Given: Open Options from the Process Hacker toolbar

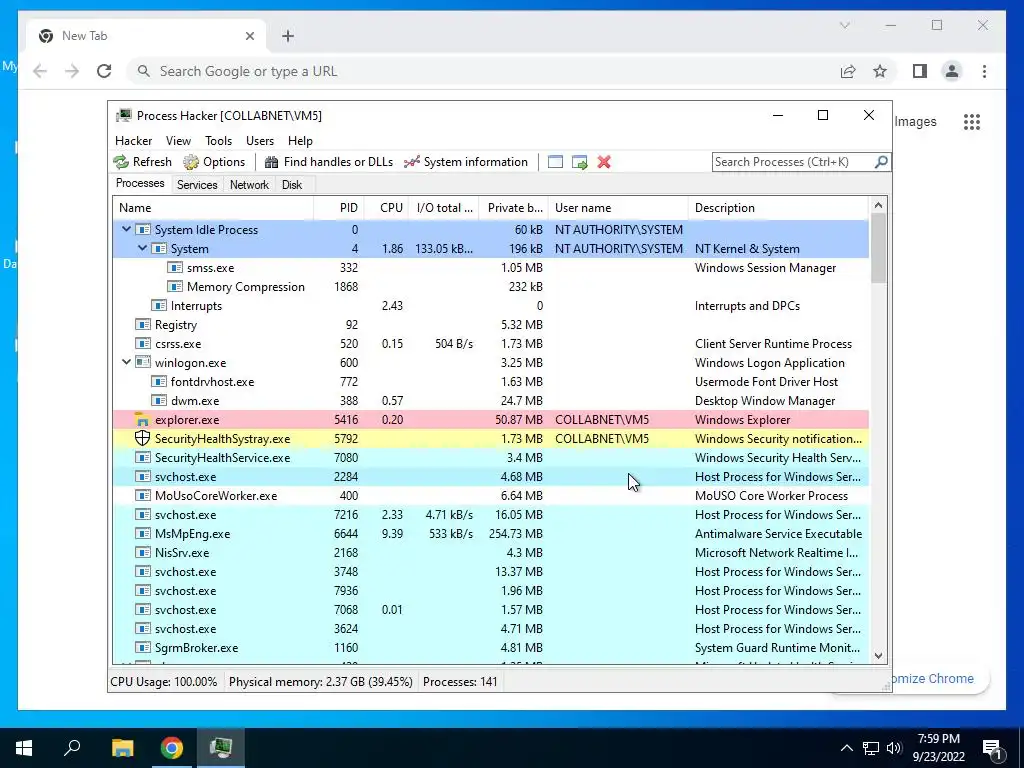Looking at the screenshot, I should click(x=214, y=162).
